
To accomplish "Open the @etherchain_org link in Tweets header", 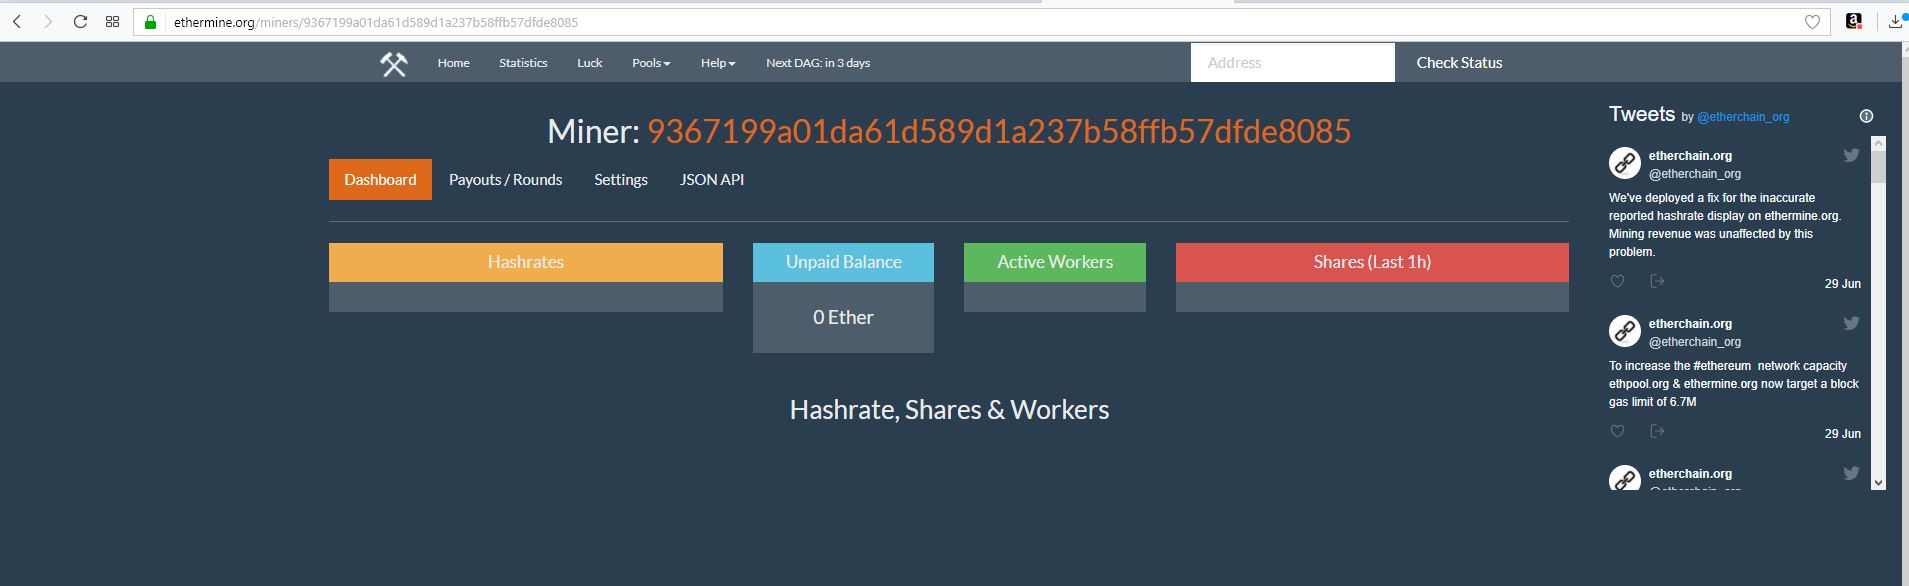I will [1743, 117].
